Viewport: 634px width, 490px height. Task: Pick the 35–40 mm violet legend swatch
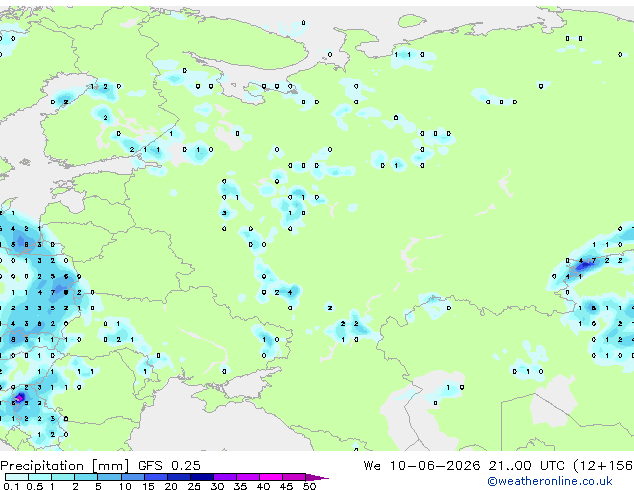[x=248, y=477]
